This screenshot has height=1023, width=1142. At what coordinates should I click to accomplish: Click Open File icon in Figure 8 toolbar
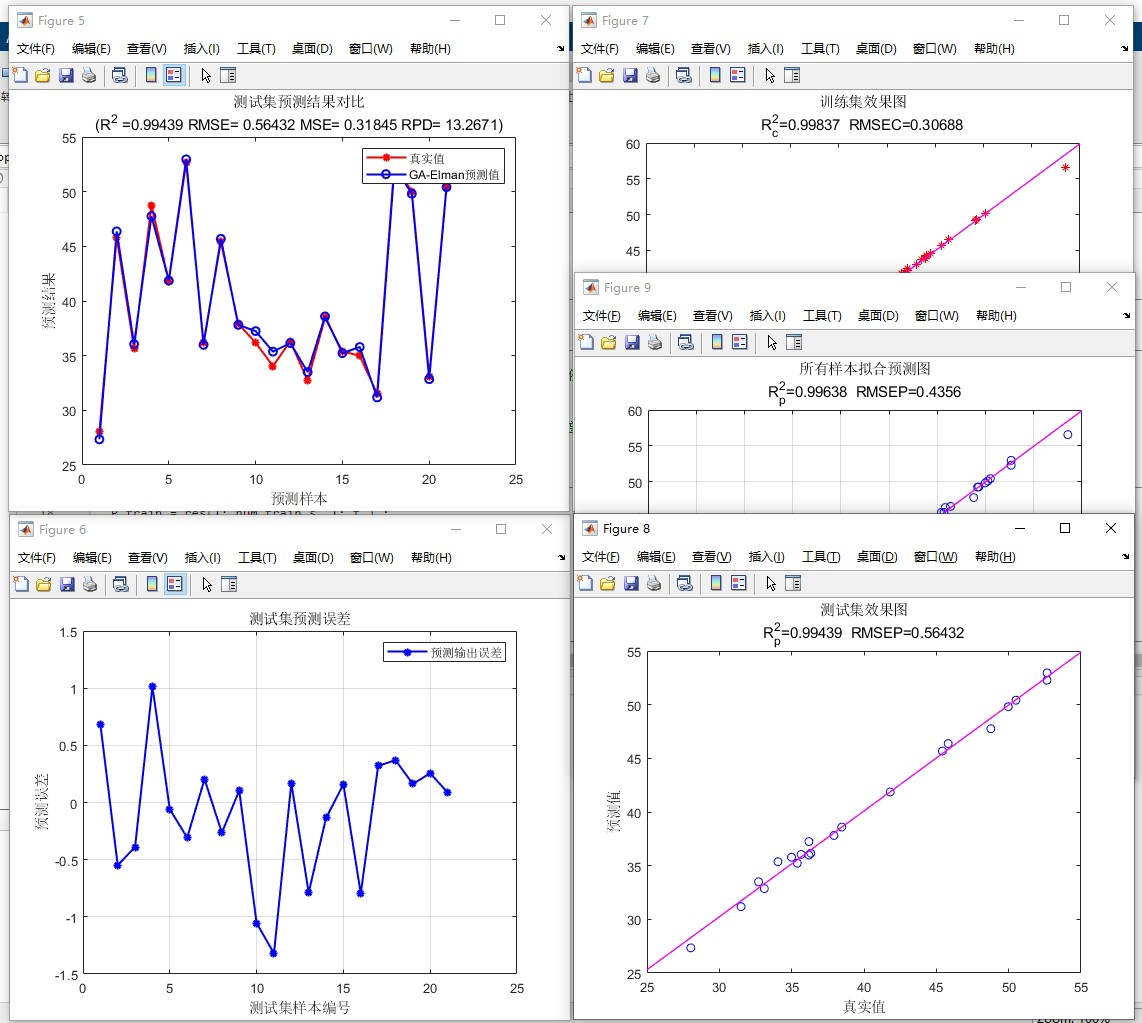607,583
